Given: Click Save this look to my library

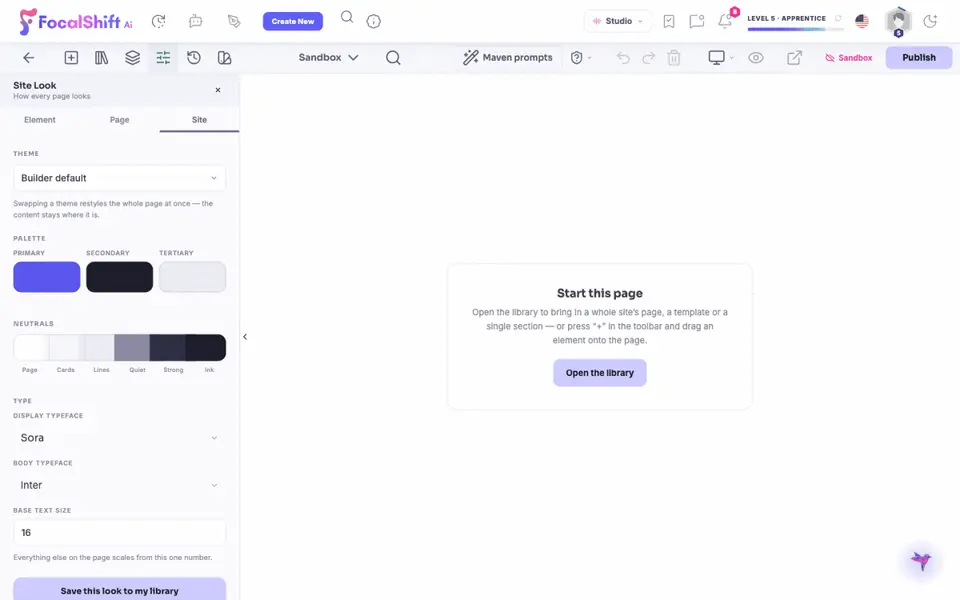Looking at the screenshot, I should click(x=119, y=590).
